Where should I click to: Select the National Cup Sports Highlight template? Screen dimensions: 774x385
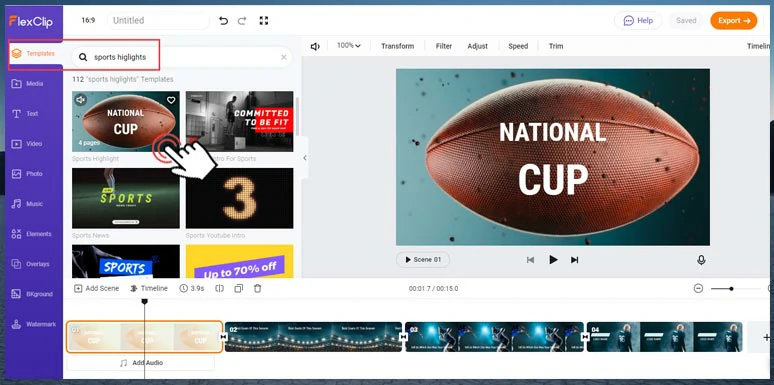tap(126, 121)
